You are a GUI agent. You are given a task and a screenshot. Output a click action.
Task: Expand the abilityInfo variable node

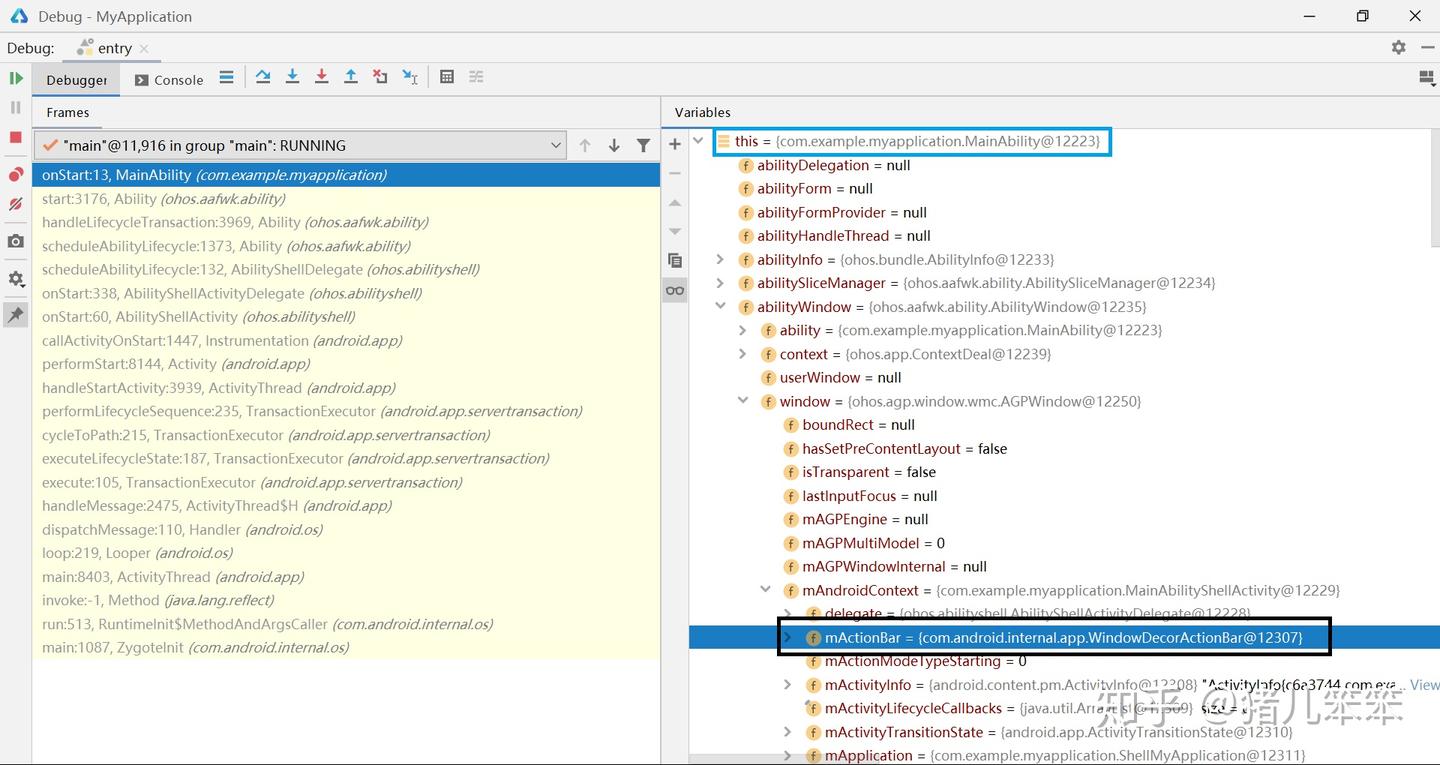[720, 260]
